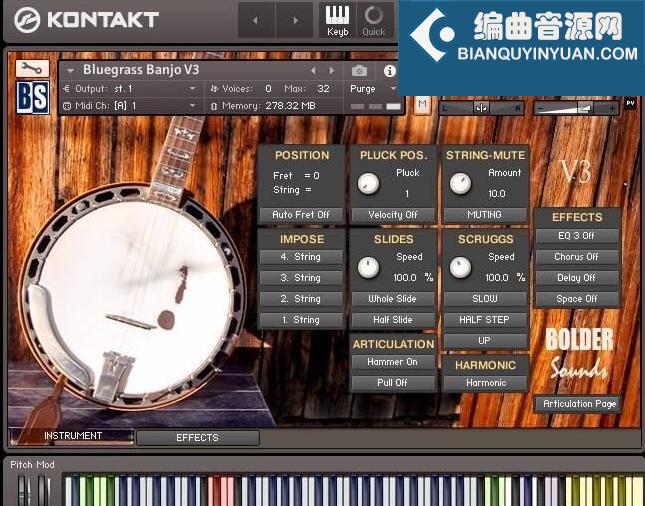Open the Quick load panel
Viewport: 645px width, 506px height.
pos(374,20)
